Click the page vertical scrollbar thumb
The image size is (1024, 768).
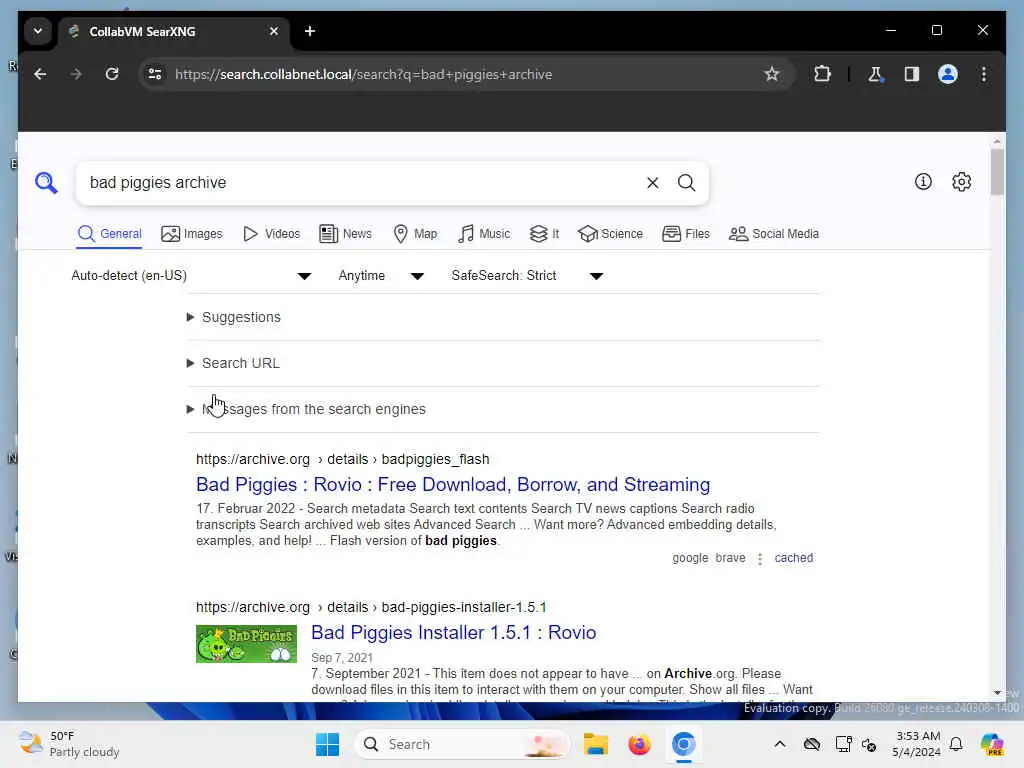(x=997, y=172)
